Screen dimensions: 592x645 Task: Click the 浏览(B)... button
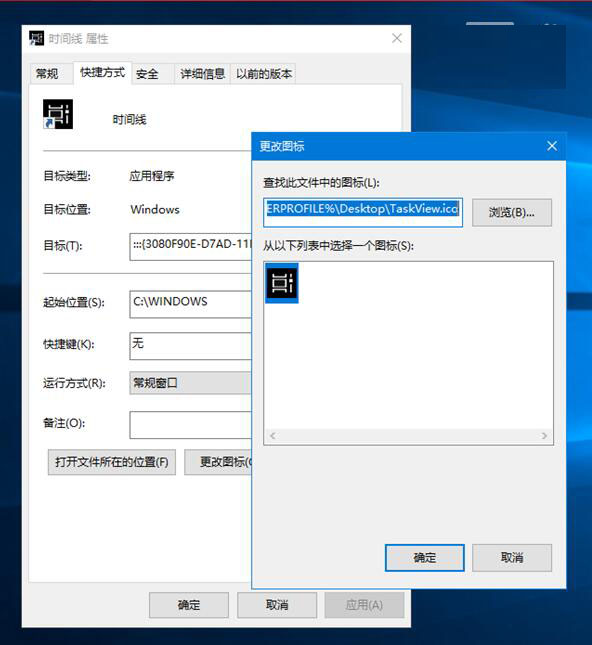512,213
